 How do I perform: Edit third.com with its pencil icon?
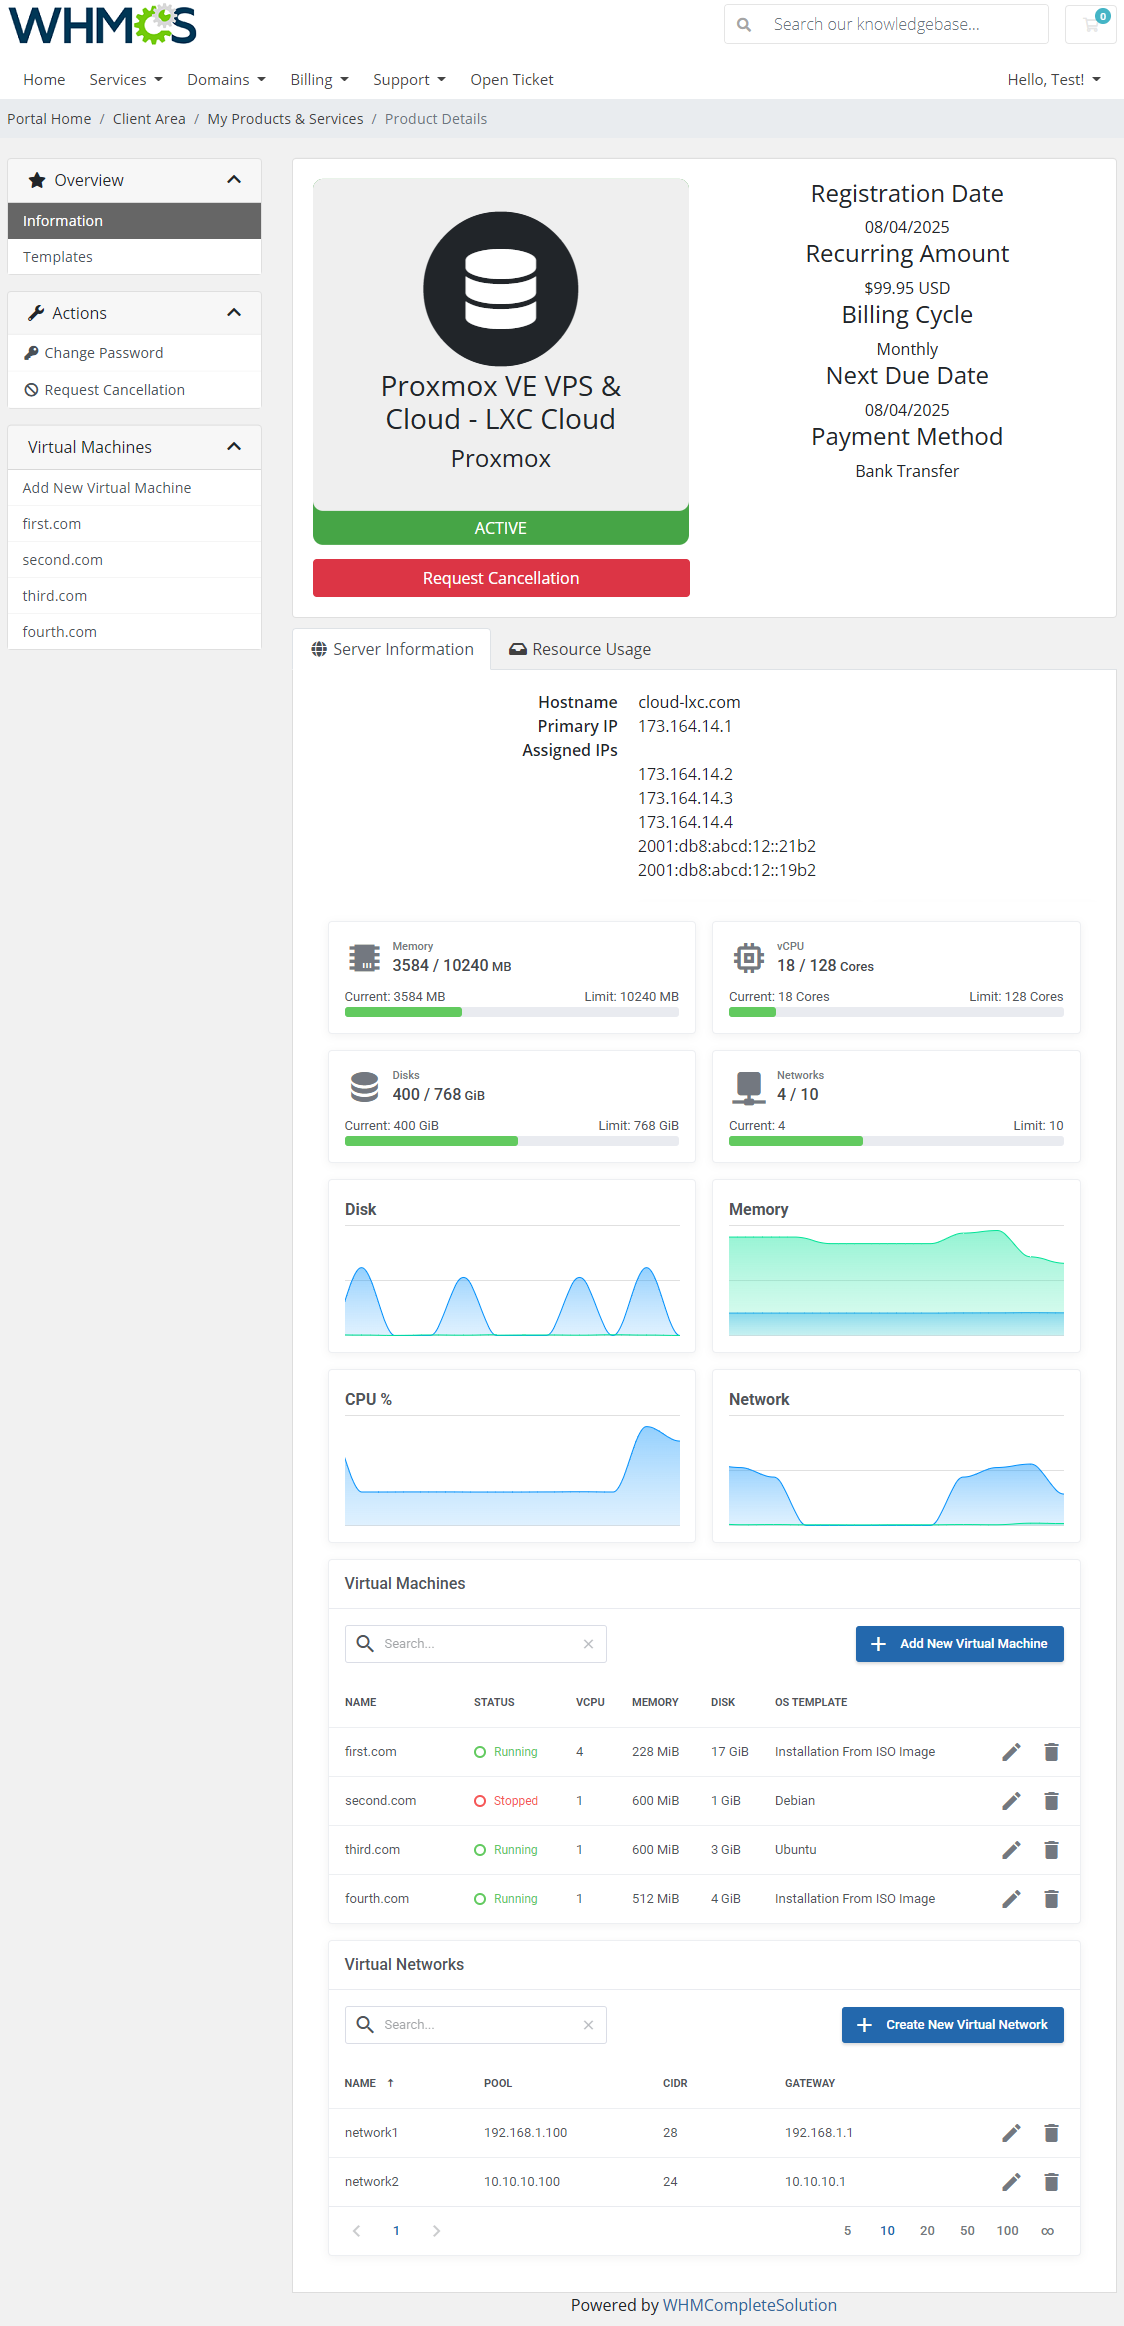tap(1011, 1850)
